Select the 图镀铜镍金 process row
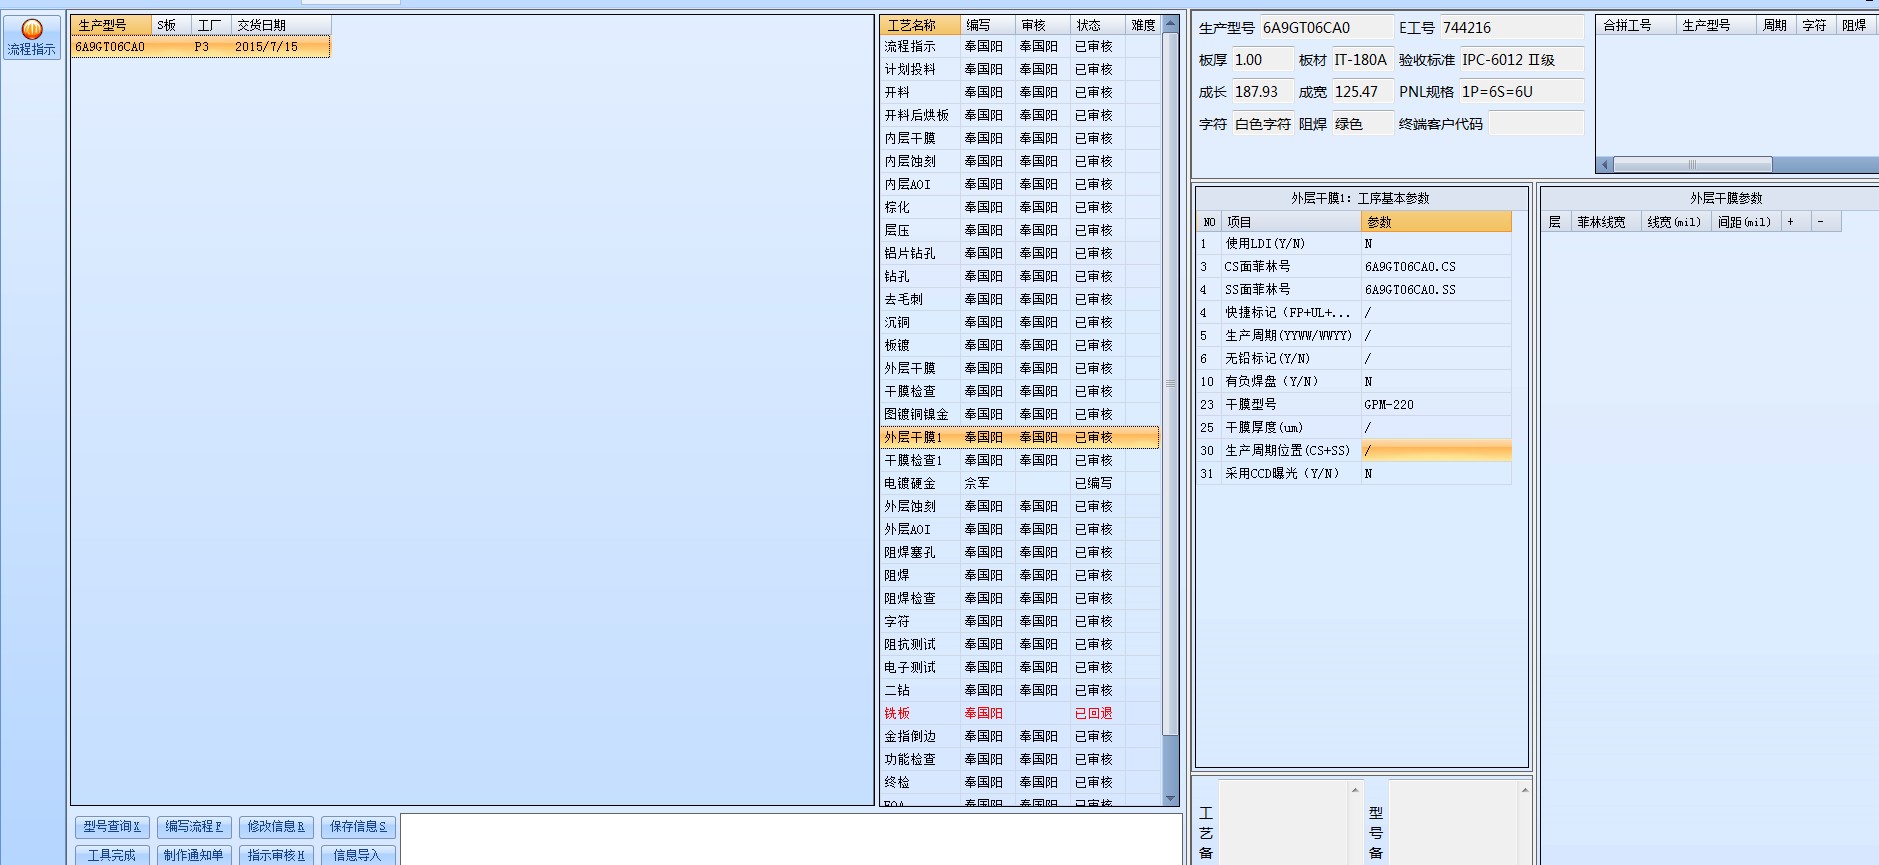This screenshot has height=865, width=1879. (x=1020, y=415)
